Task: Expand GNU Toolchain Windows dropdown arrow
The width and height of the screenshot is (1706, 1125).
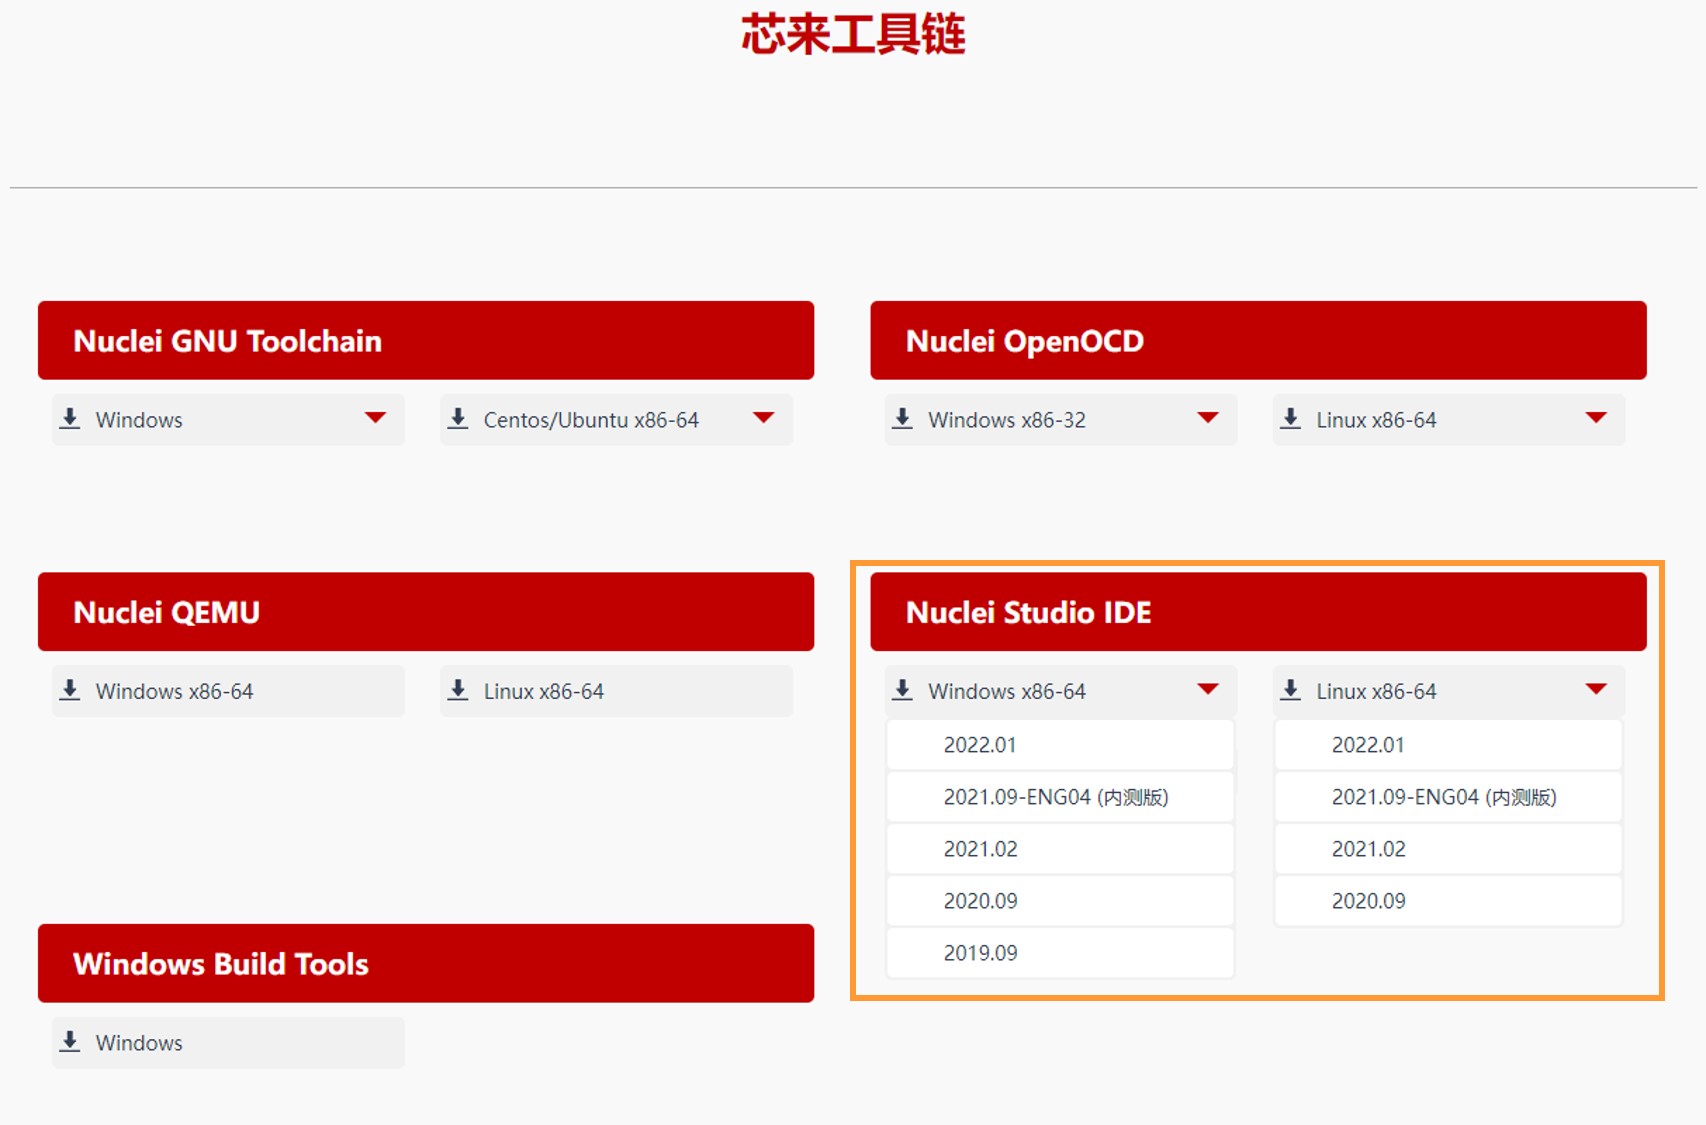Action: pos(375,418)
